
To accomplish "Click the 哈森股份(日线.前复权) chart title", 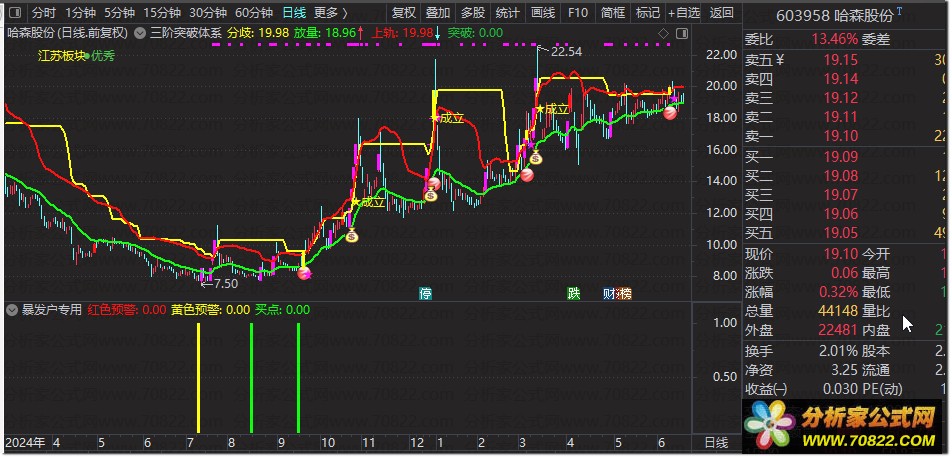I will (x=67, y=33).
